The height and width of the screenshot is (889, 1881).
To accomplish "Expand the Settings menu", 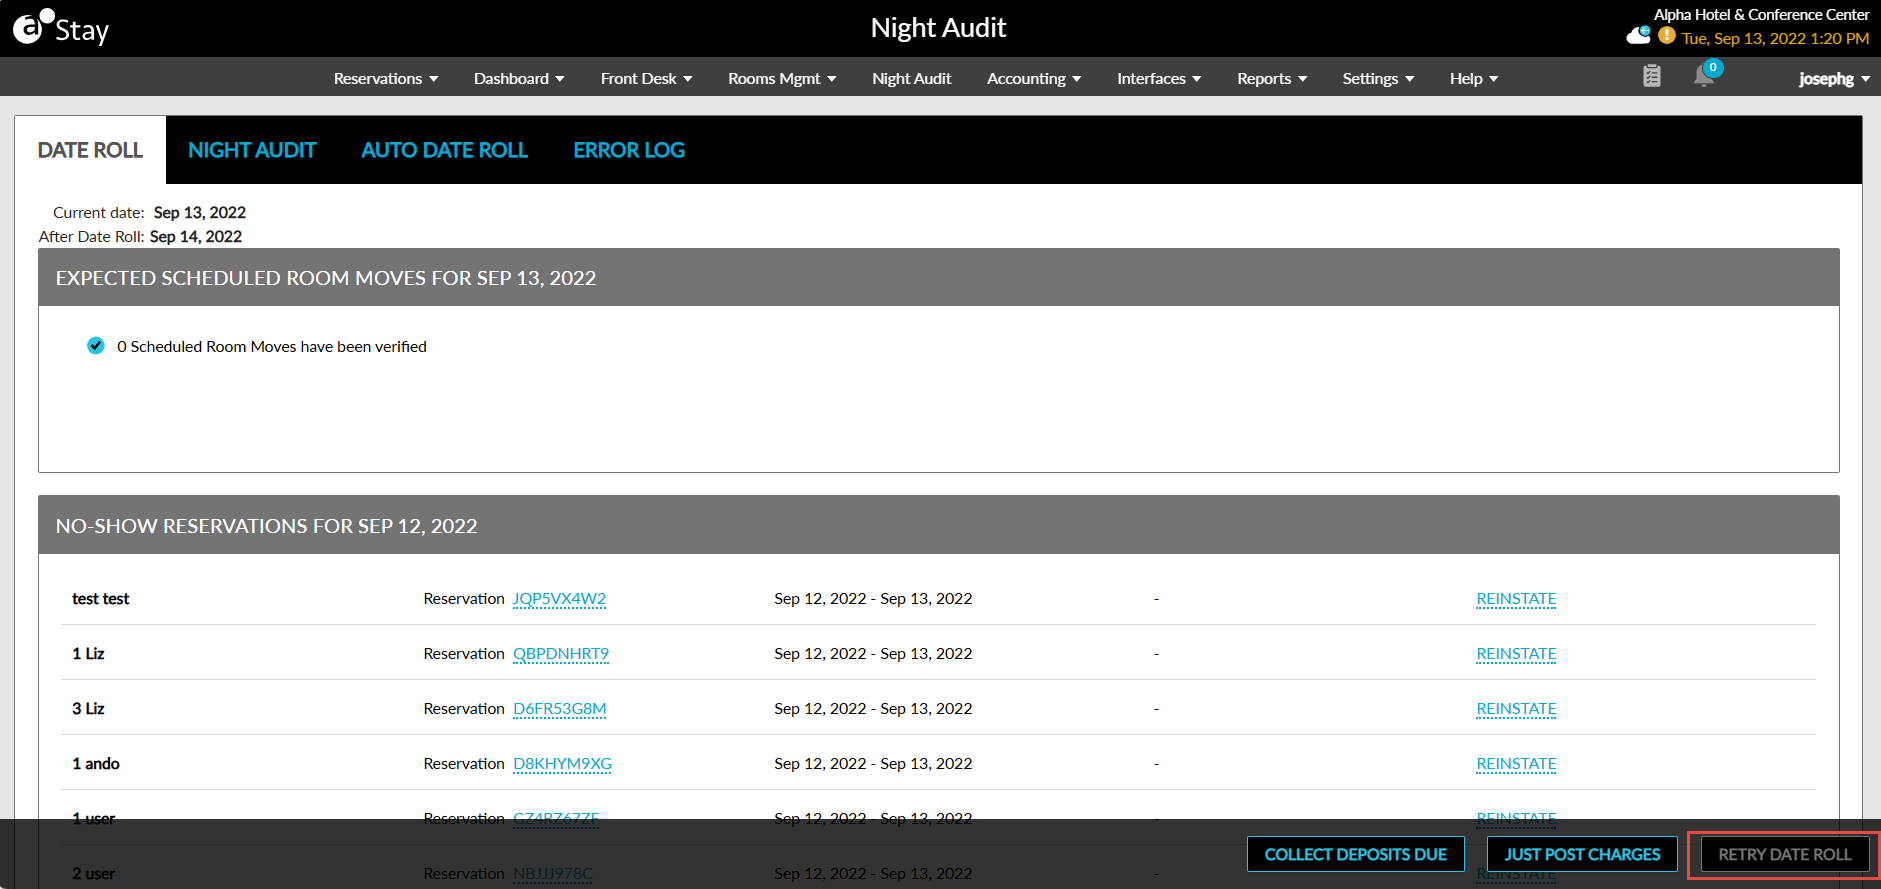I will (1378, 78).
